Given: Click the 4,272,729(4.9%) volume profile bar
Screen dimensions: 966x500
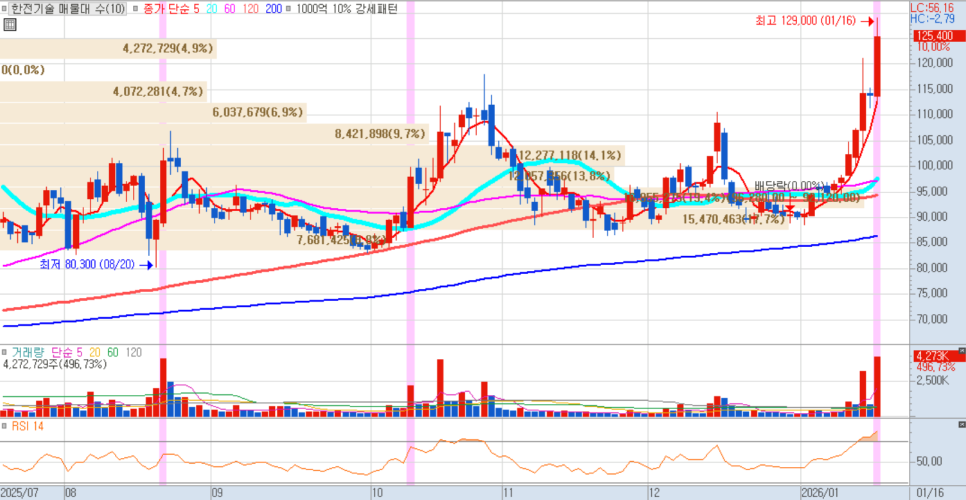Looking at the screenshot, I should (x=108, y=48).
